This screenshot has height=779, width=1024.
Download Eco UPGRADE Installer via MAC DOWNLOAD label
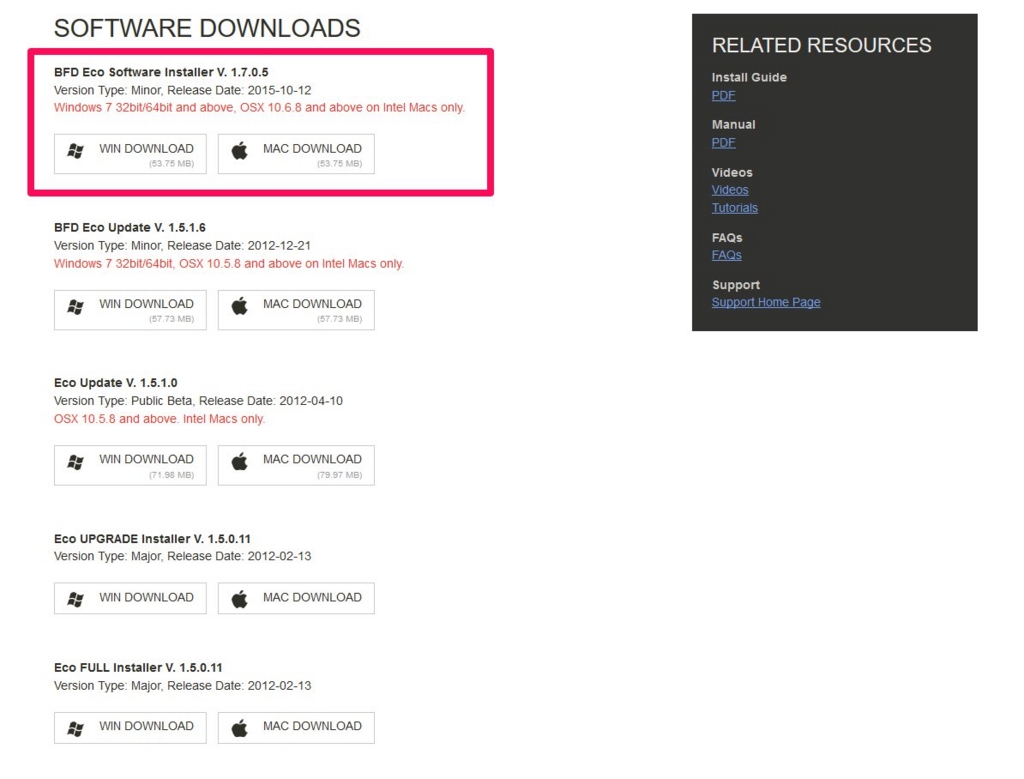coord(312,597)
